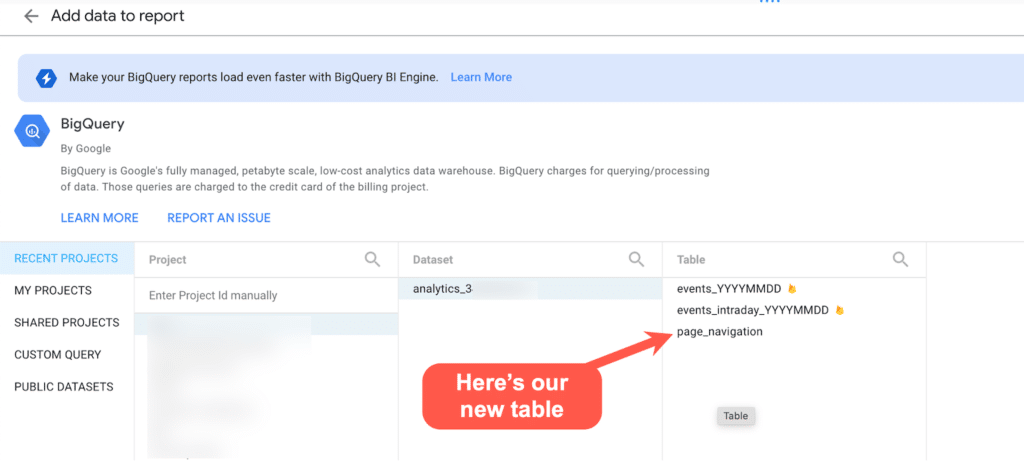This screenshot has width=1024, height=471.
Task: Click the flame icon beside events_intraday_YYYYMMDD
Action: pyautogui.click(x=840, y=310)
